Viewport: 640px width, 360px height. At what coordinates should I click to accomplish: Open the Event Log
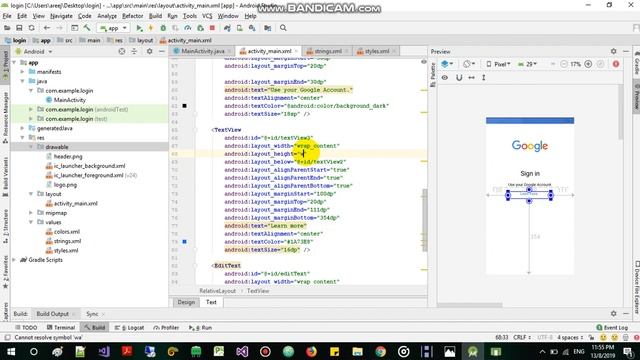click(x=612, y=327)
